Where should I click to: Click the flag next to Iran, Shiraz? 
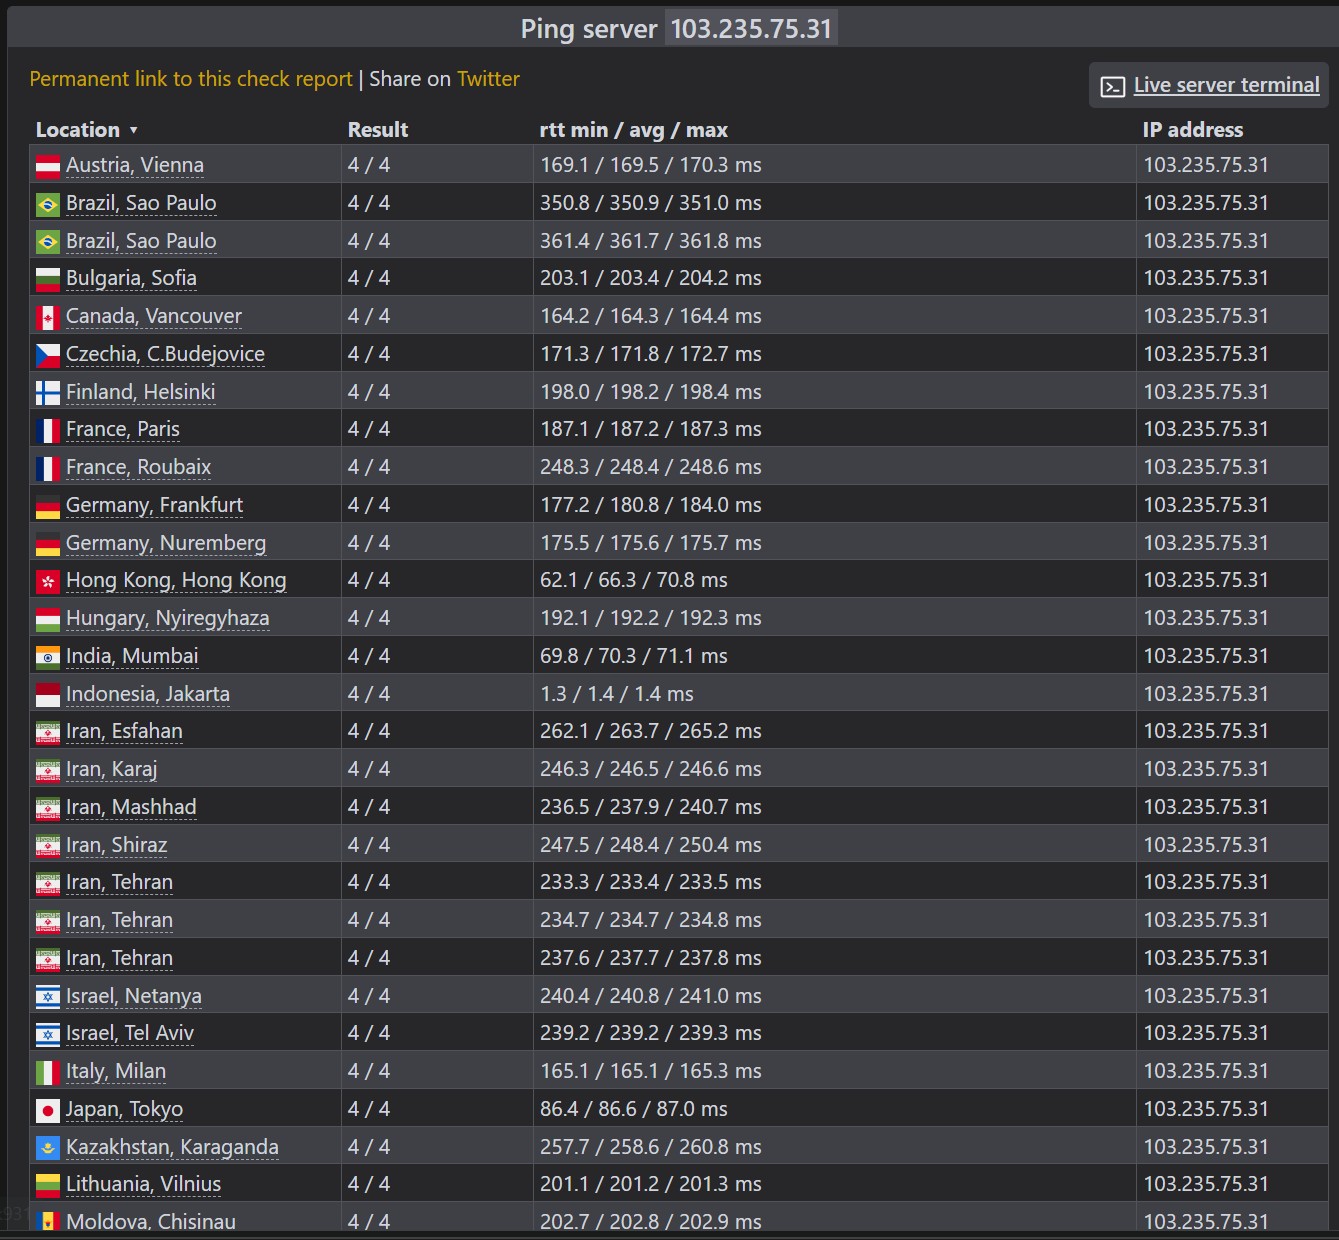pos(48,846)
